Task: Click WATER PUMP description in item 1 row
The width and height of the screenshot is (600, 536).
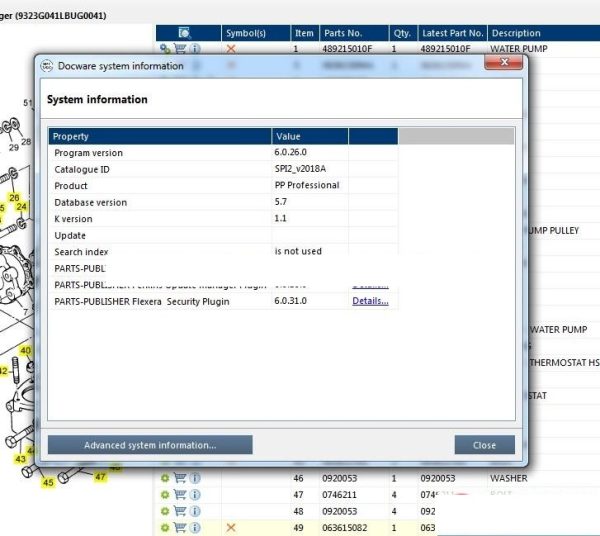Action: coord(518,49)
